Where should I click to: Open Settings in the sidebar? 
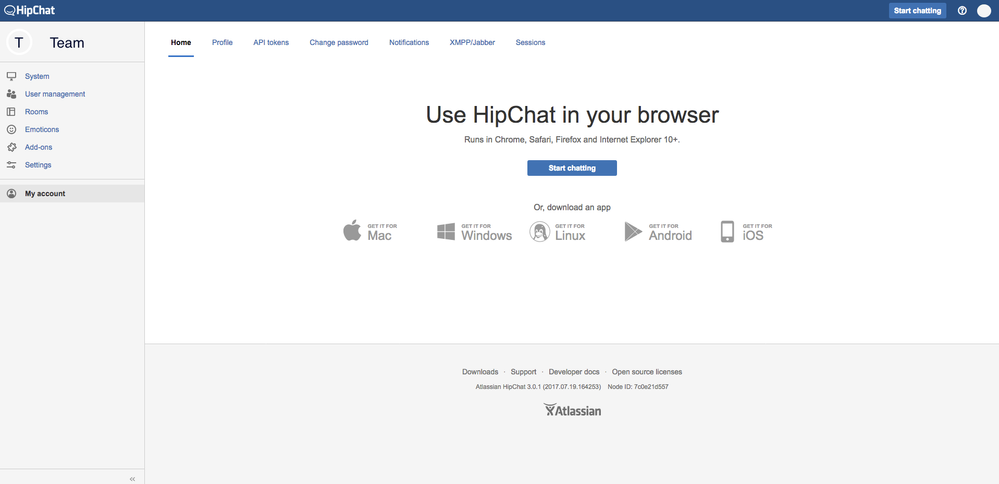[x=38, y=165]
